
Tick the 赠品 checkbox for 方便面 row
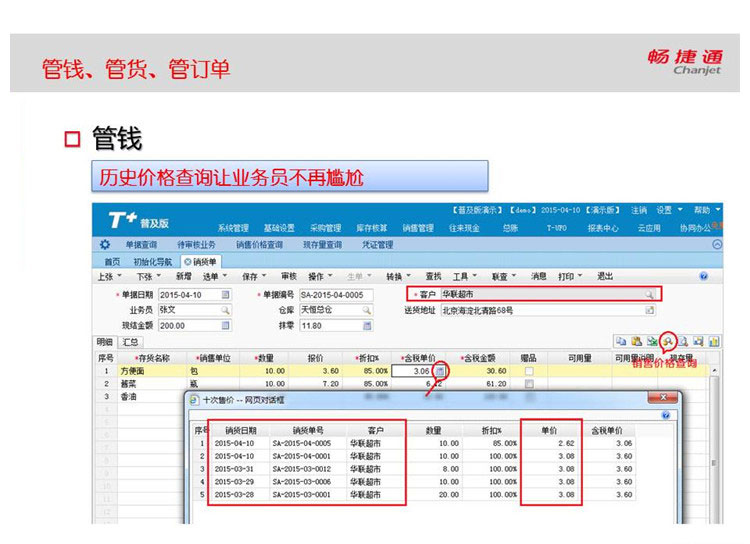pos(529,371)
